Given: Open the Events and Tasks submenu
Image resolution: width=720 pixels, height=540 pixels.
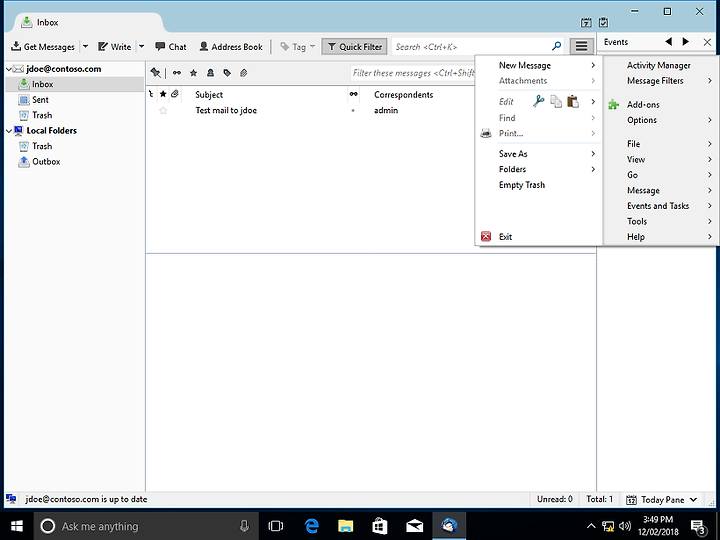Looking at the screenshot, I should point(660,206).
